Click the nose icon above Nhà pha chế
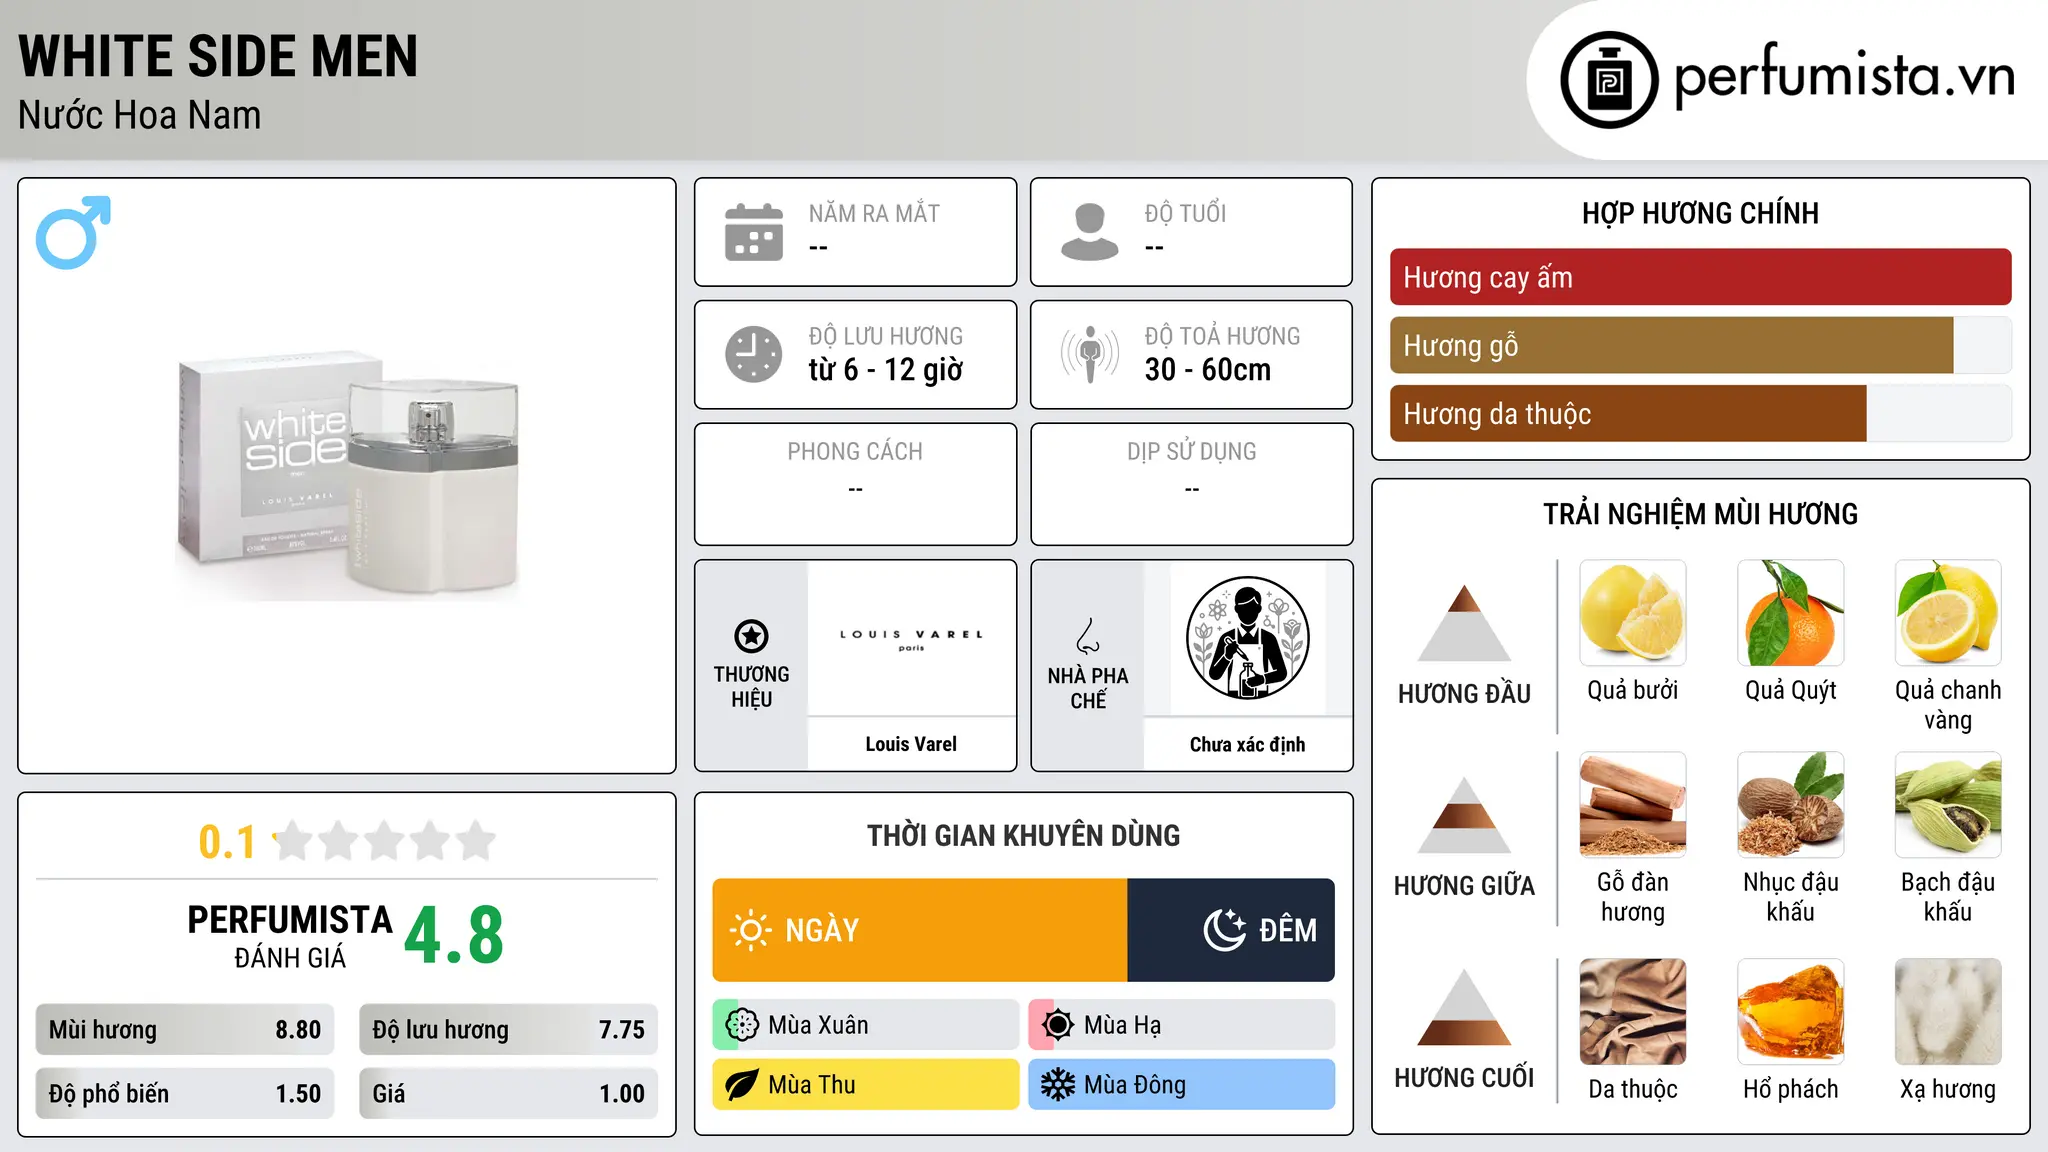 [1088, 636]
